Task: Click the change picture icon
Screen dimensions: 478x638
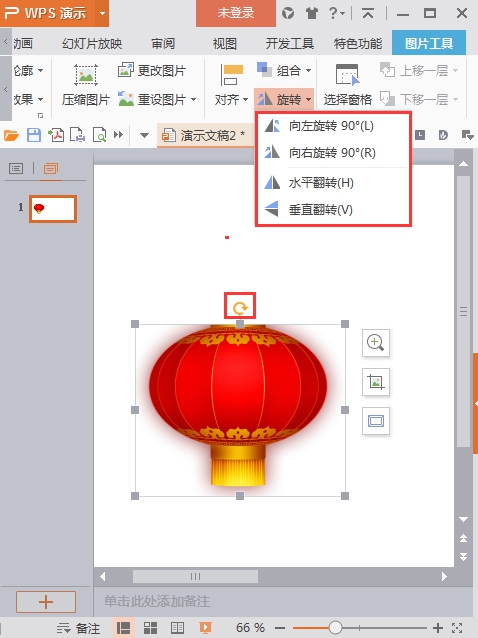Action: pyautogui.click(x=126, y=70)
